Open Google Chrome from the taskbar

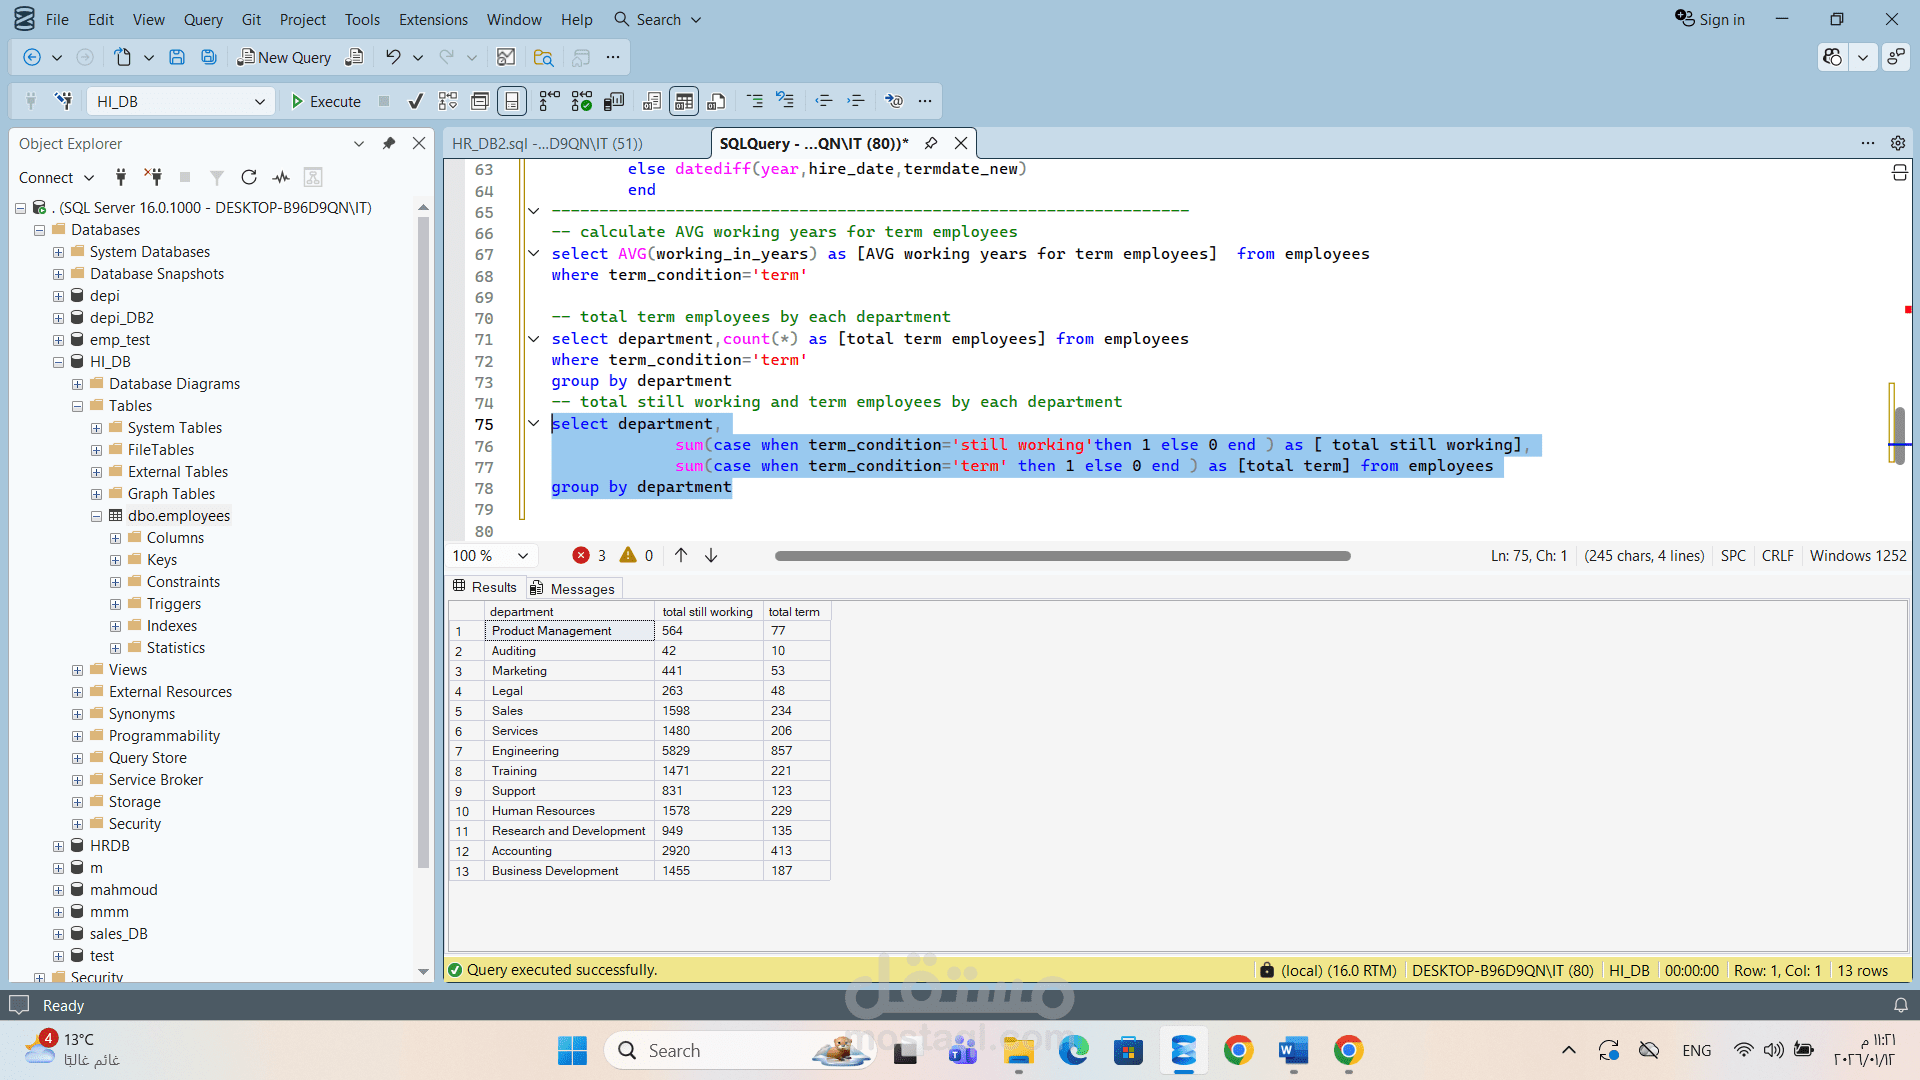pos(1238,1050)
